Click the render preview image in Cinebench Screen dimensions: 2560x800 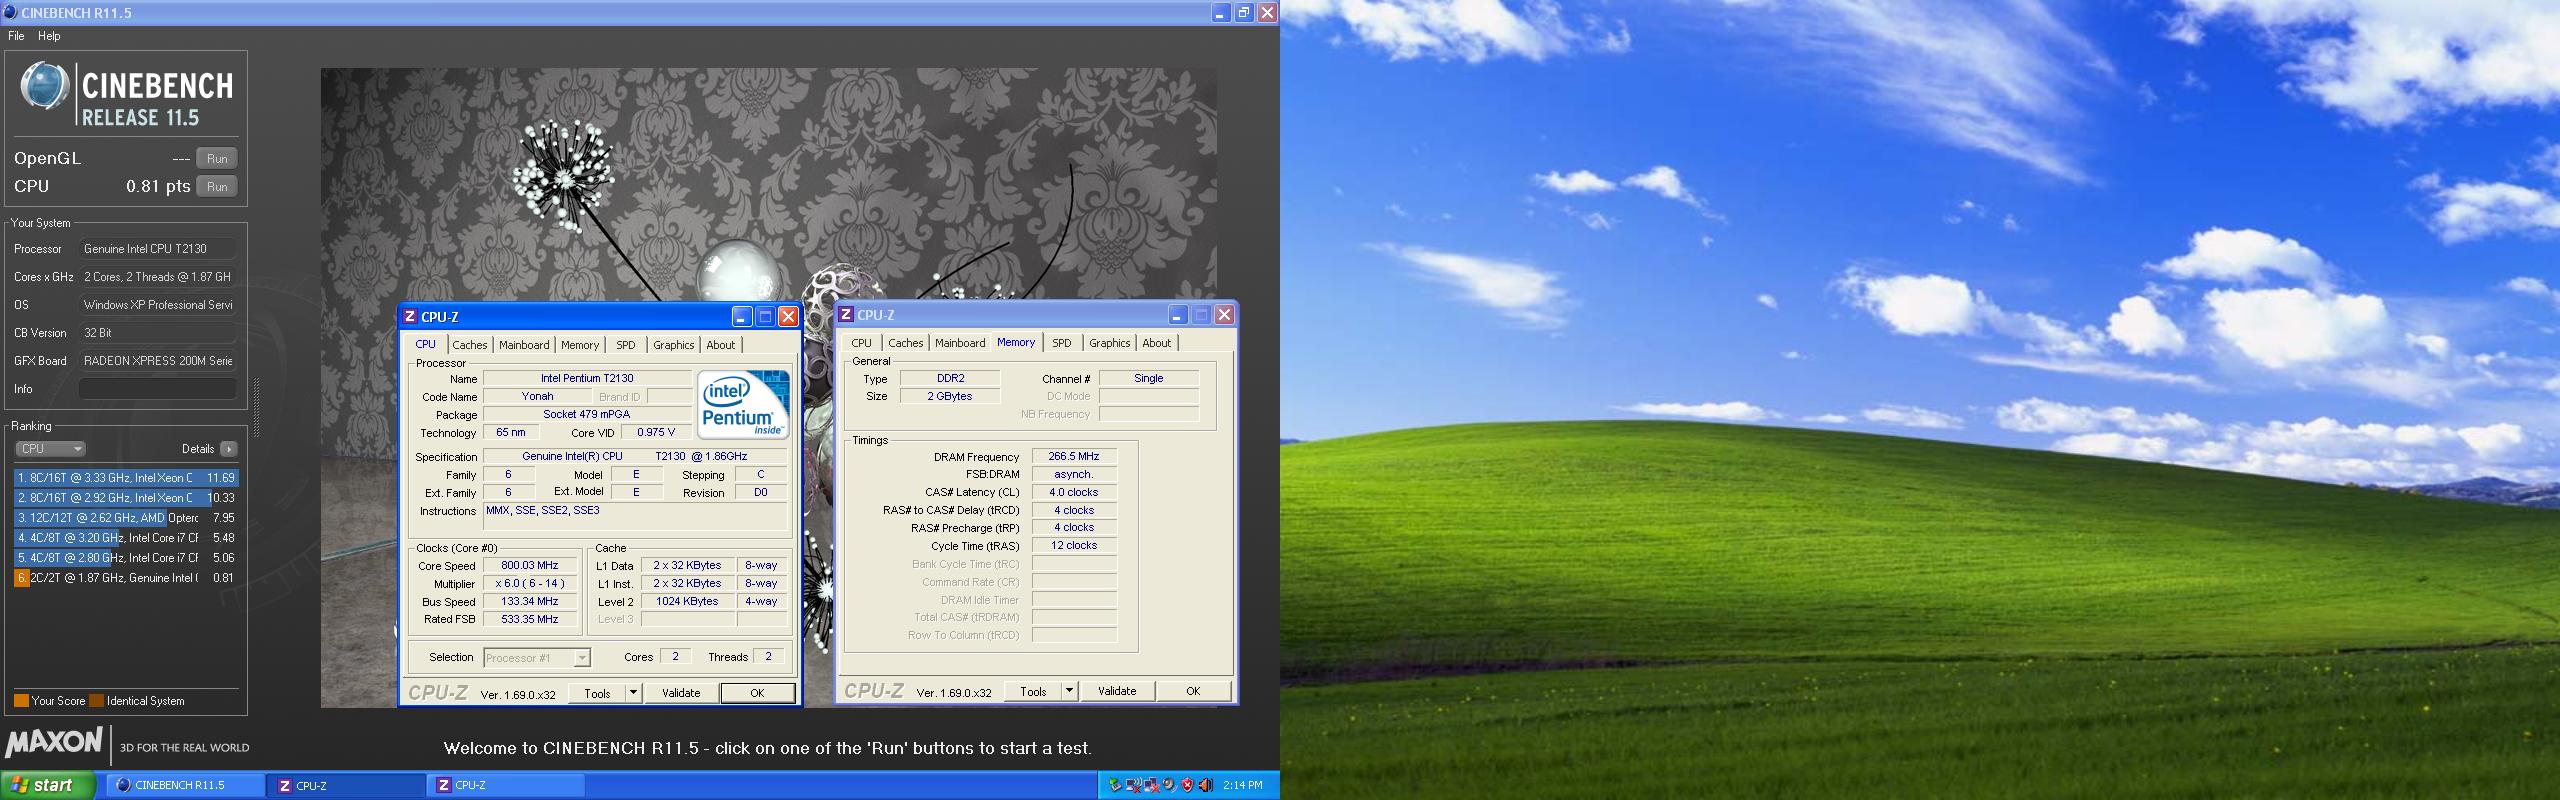click(x=768, y=185)
